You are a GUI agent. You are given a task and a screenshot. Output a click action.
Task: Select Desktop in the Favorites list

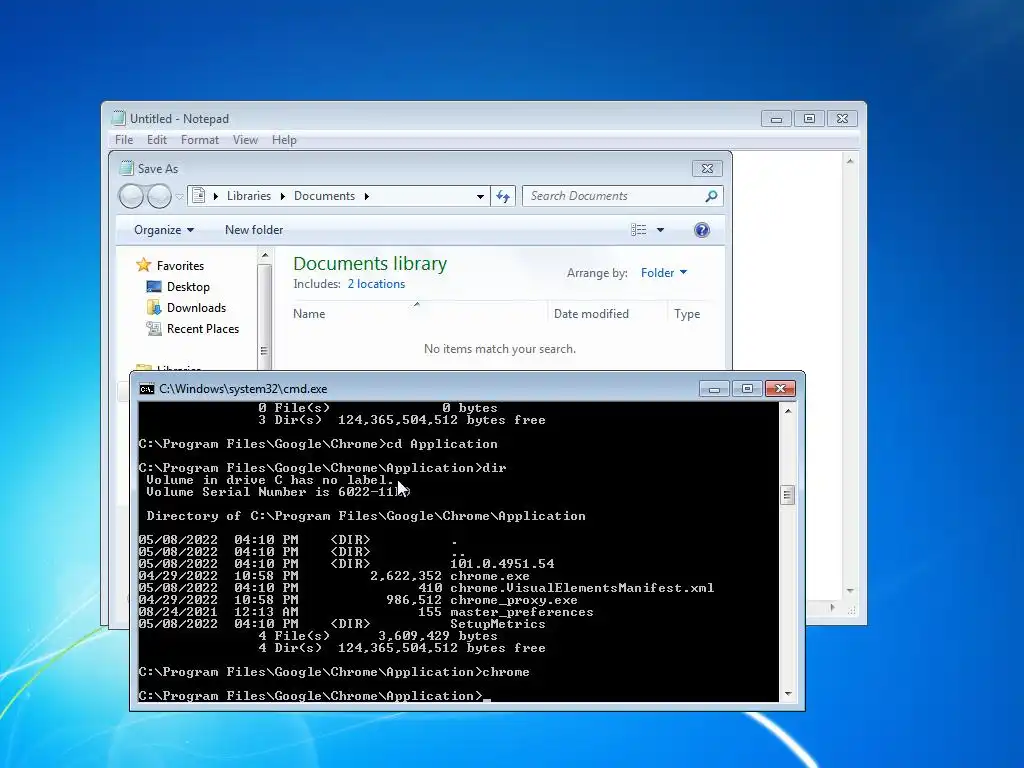[188, 287]
